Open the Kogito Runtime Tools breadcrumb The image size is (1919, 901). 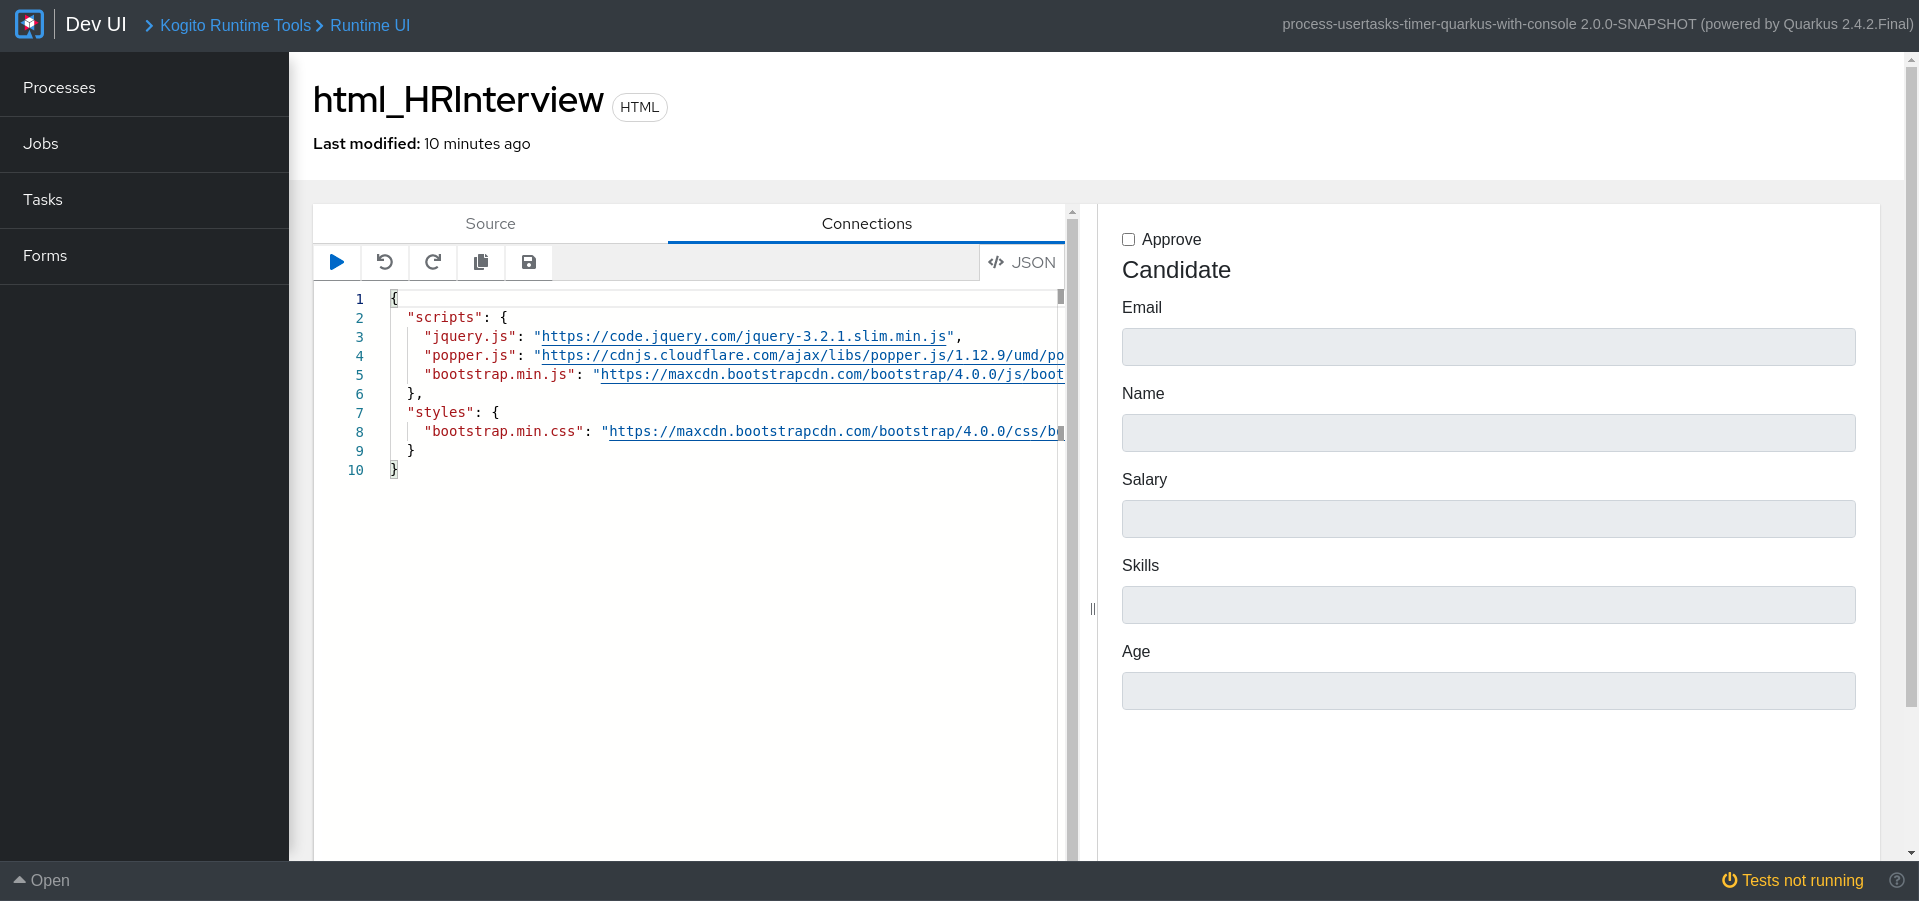(x=235, y=25)
